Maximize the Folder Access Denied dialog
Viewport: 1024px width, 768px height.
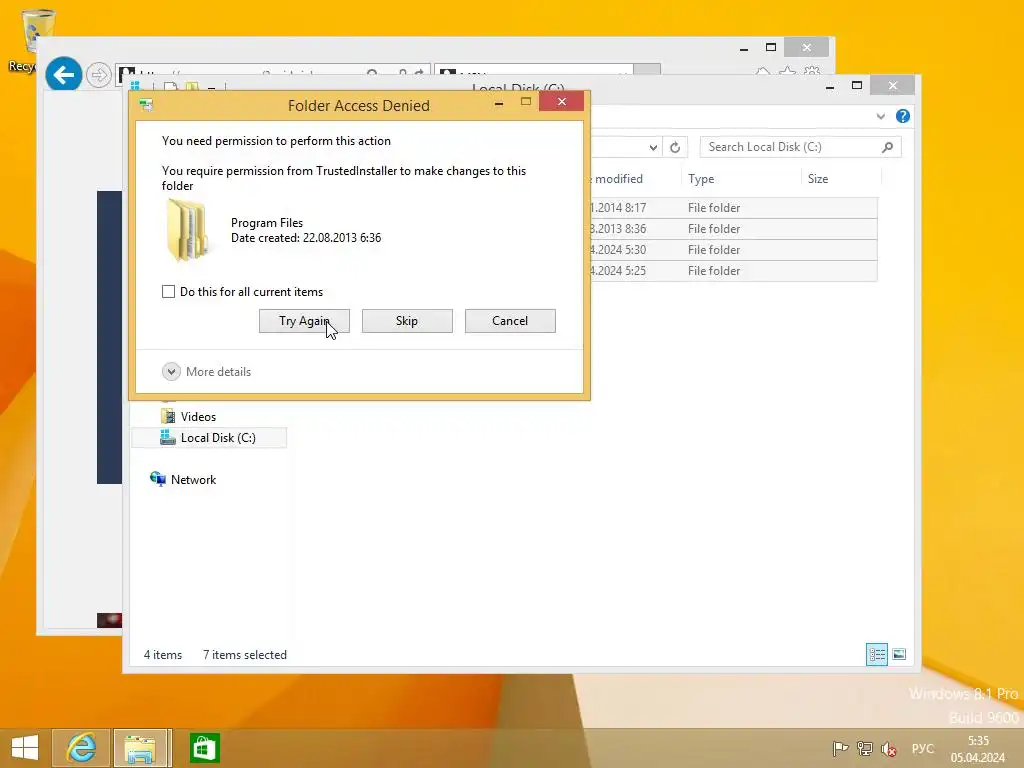pos(526,102)
